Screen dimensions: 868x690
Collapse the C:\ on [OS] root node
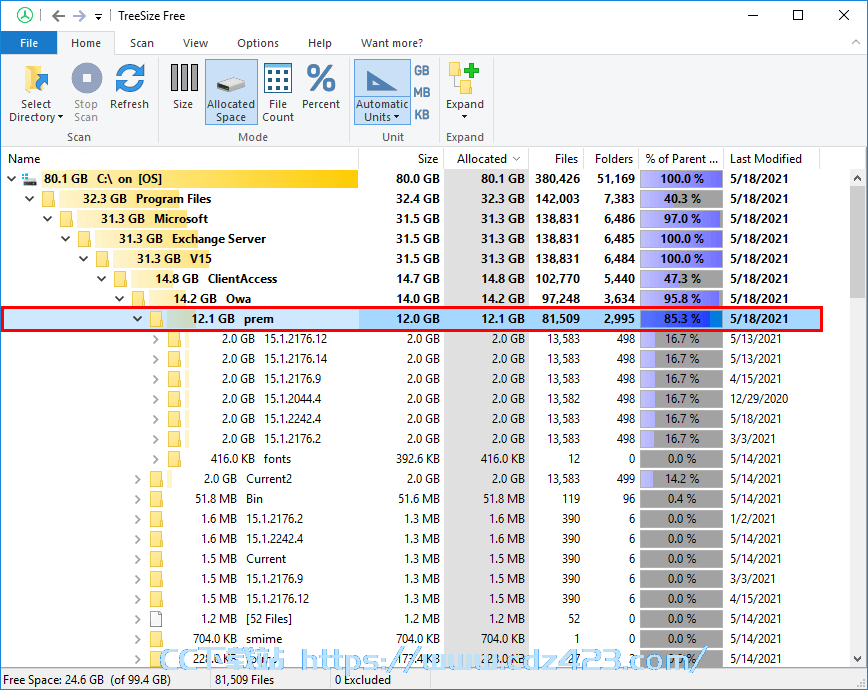coord(12,179)
